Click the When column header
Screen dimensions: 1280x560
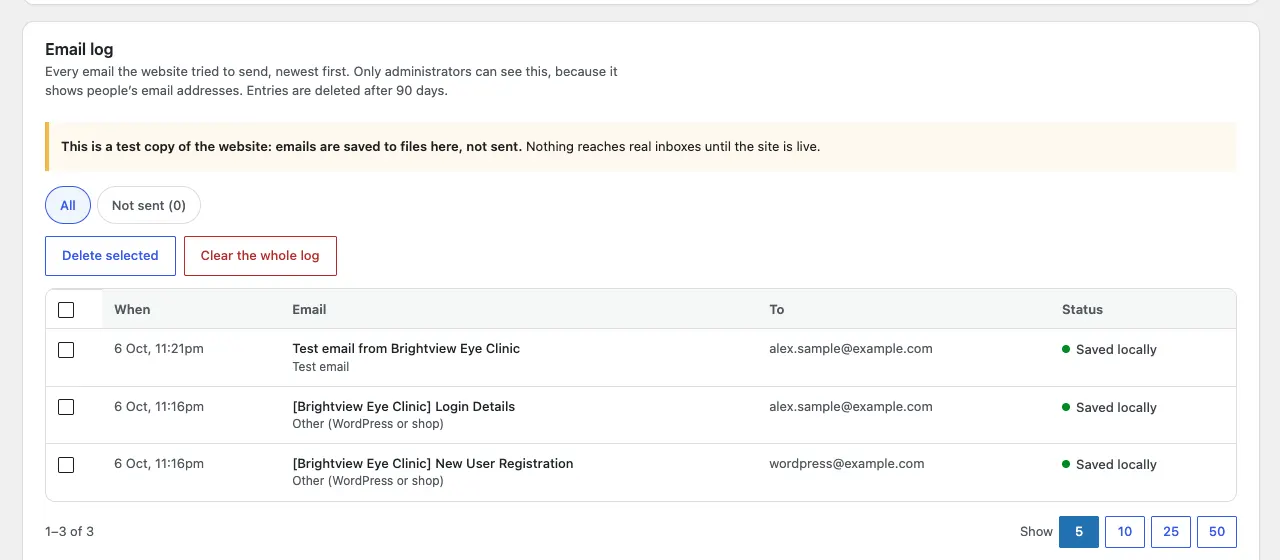(132, 310)
